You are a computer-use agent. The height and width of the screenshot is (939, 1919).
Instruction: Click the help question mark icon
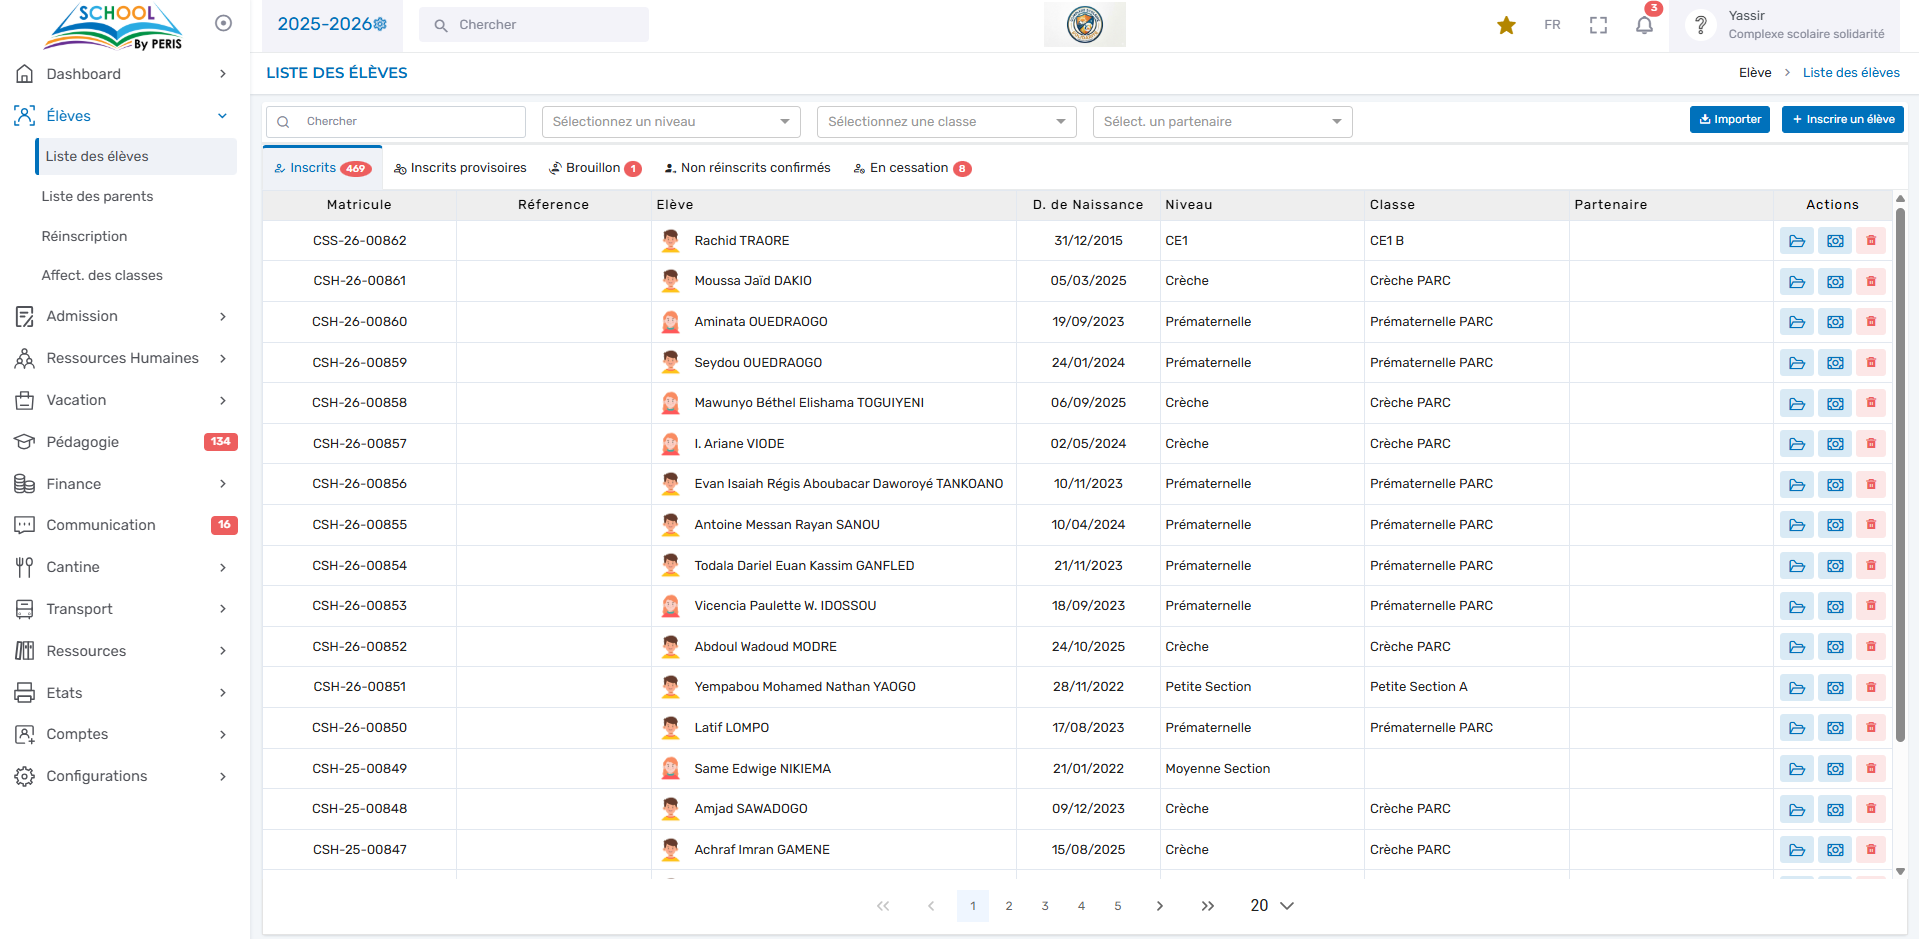point(1700,25)
